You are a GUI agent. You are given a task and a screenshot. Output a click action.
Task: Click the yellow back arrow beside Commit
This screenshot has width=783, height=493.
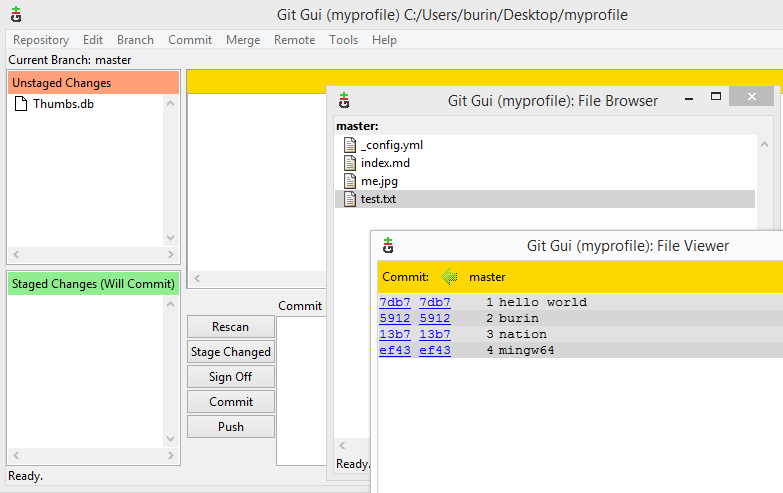tap(450, 277)
